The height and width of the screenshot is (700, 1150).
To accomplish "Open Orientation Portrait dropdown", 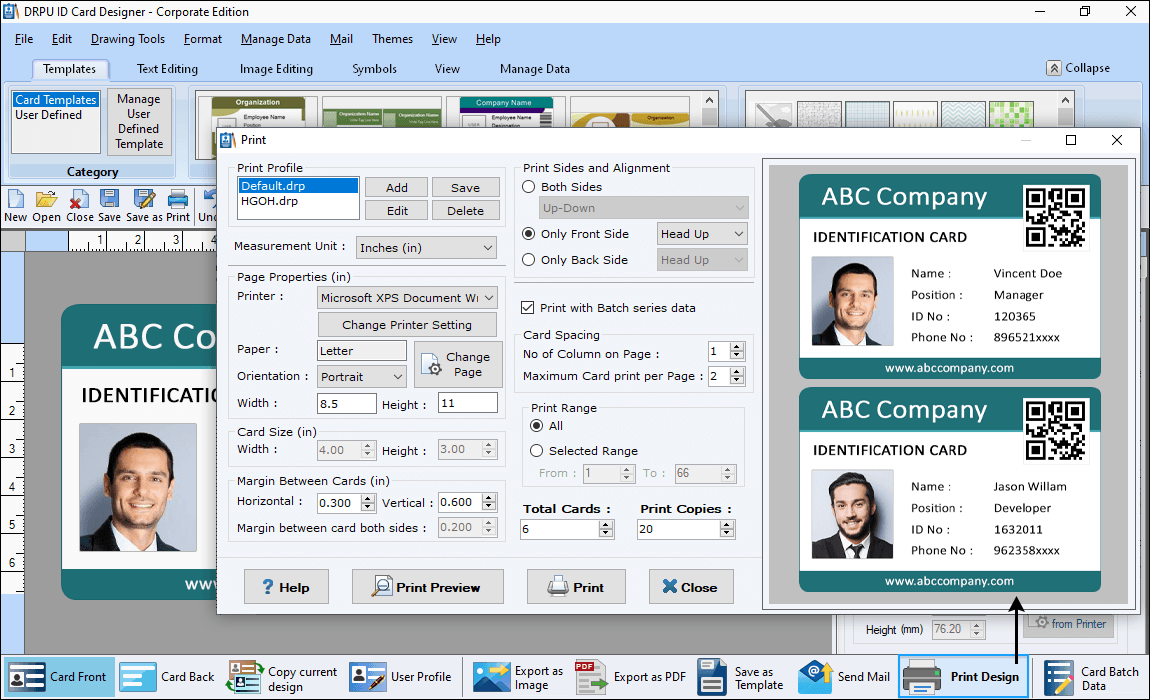I will tap(362, 376).
